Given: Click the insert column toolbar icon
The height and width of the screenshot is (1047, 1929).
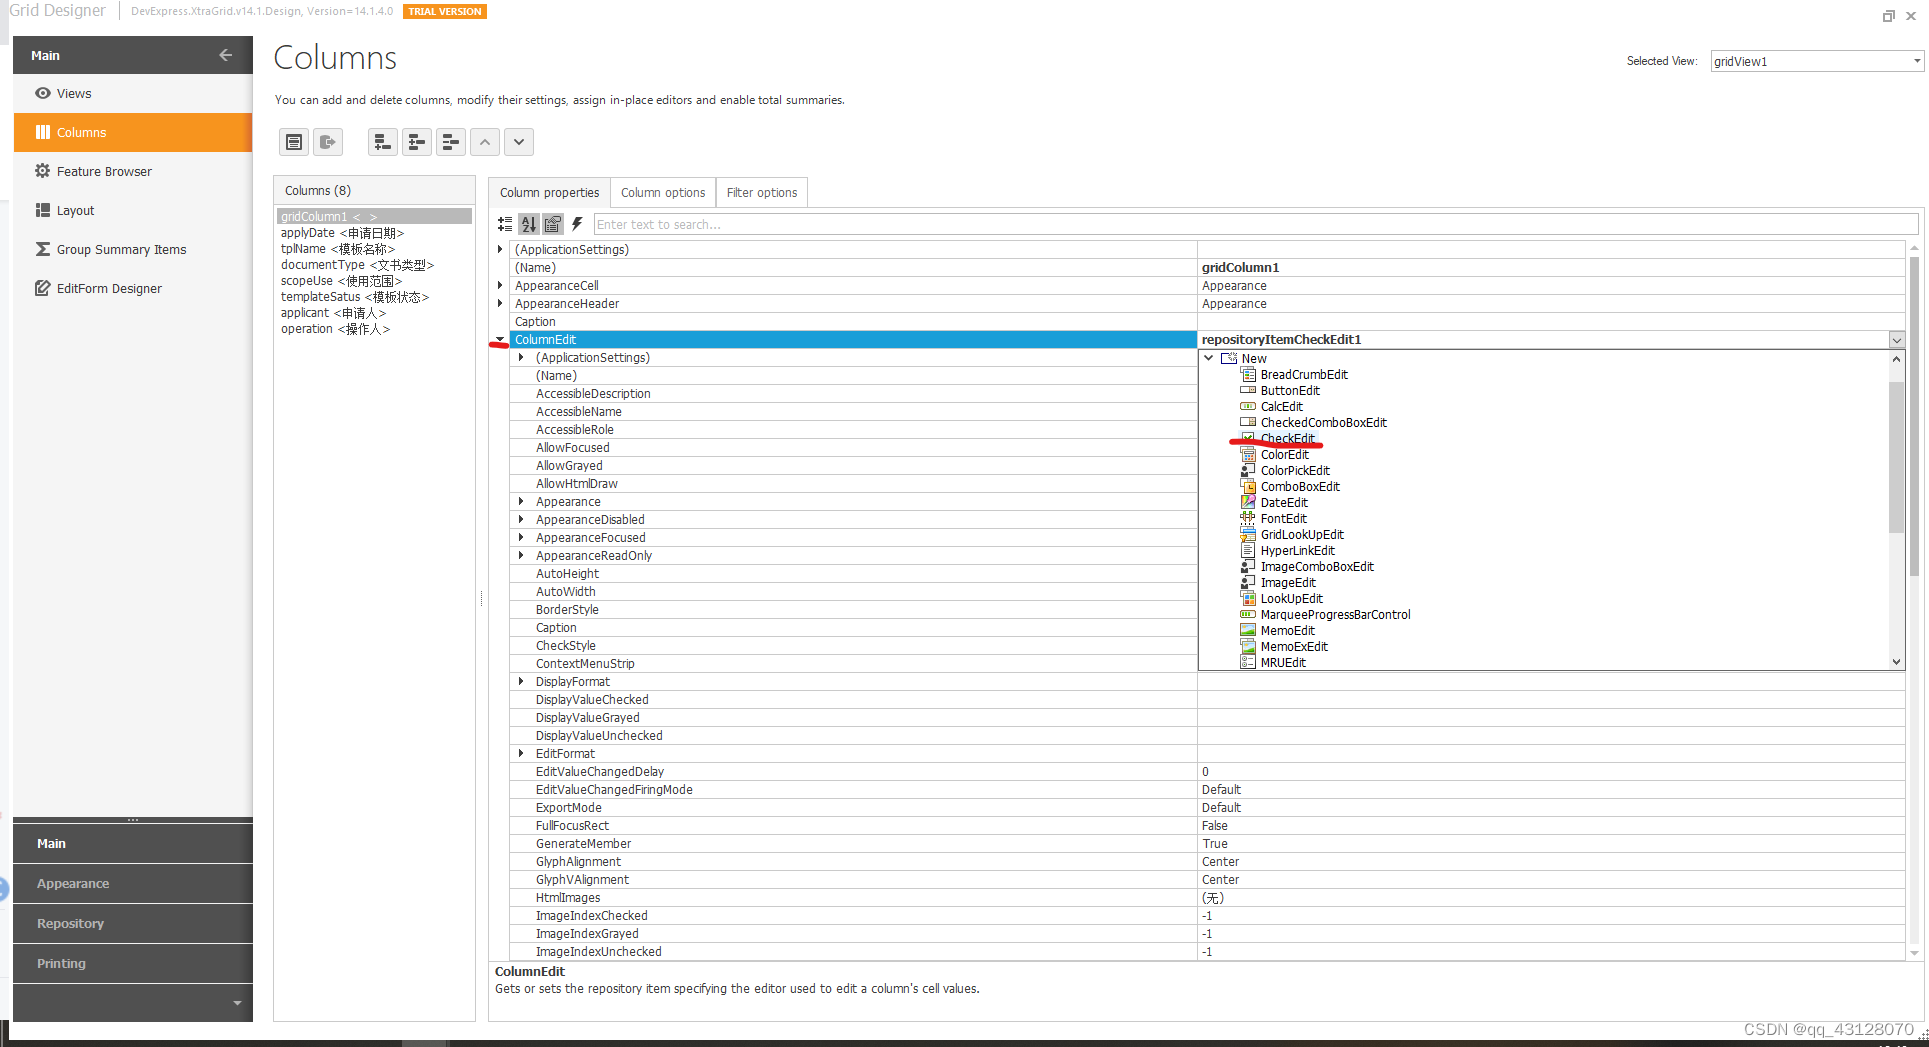Looking at the screenshot, I should click(x=417, y=142).
